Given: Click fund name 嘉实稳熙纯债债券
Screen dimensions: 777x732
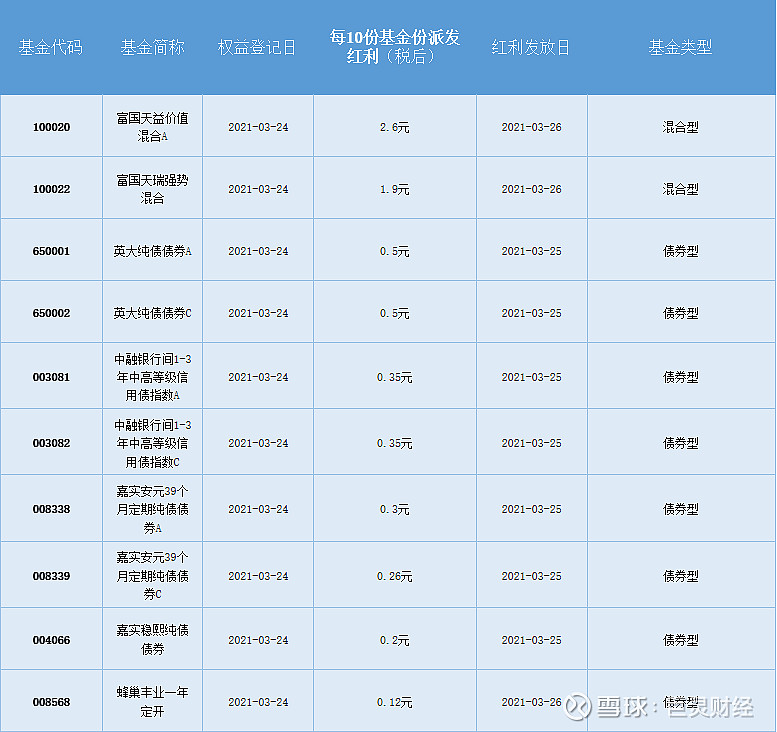Looking at the screenshot, I should tap(153, 640).
